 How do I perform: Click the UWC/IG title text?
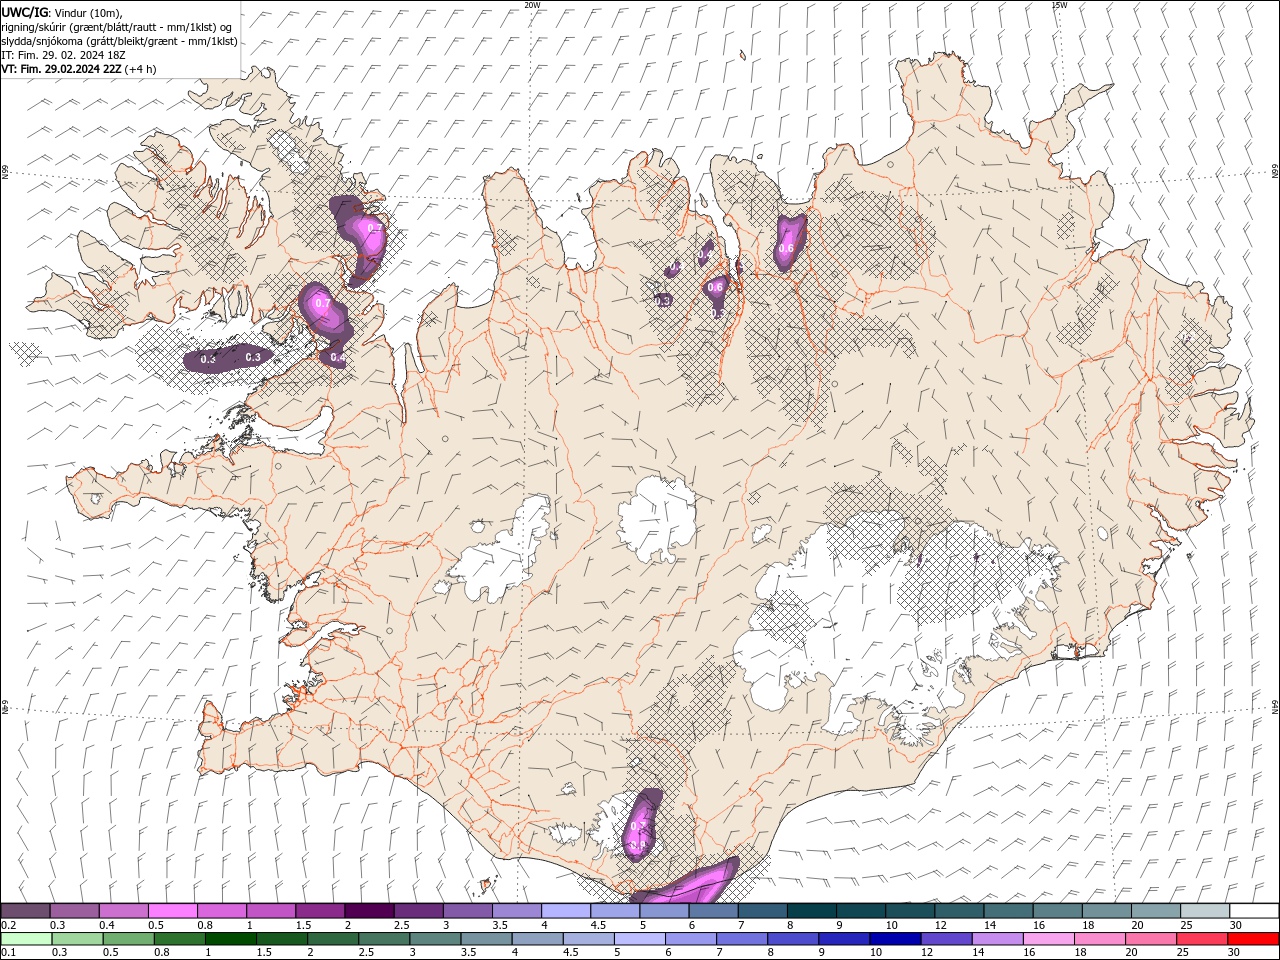click(x=25, y=12)
